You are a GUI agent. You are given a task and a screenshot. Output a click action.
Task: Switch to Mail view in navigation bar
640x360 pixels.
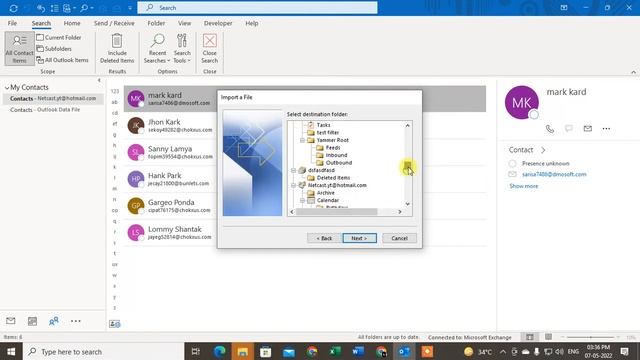click(x=11, y=321)
